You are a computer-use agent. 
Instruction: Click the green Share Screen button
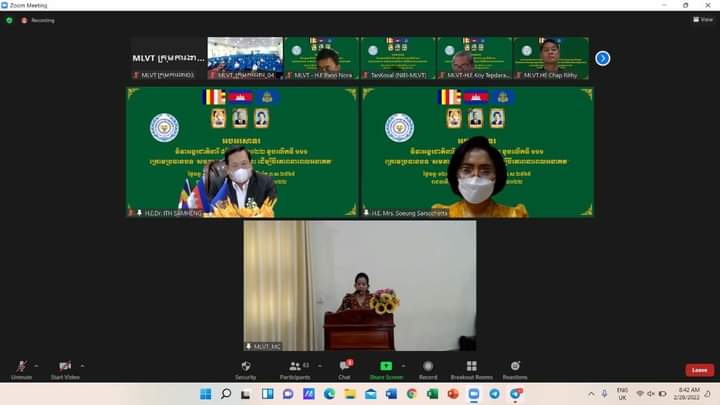(386, 368)
